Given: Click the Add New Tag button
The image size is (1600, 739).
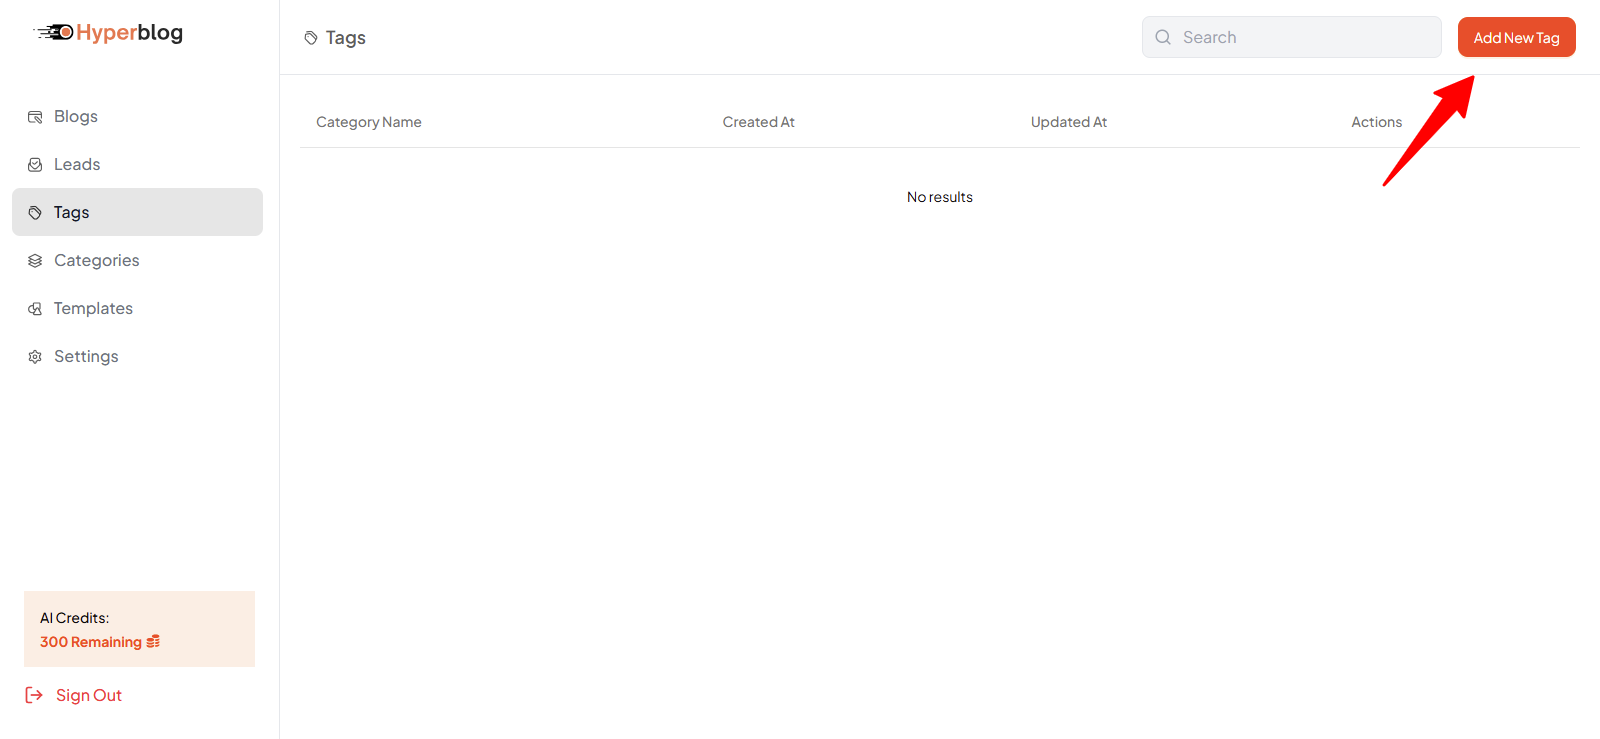Looking at the screenshot, I should coord(1516,37).
